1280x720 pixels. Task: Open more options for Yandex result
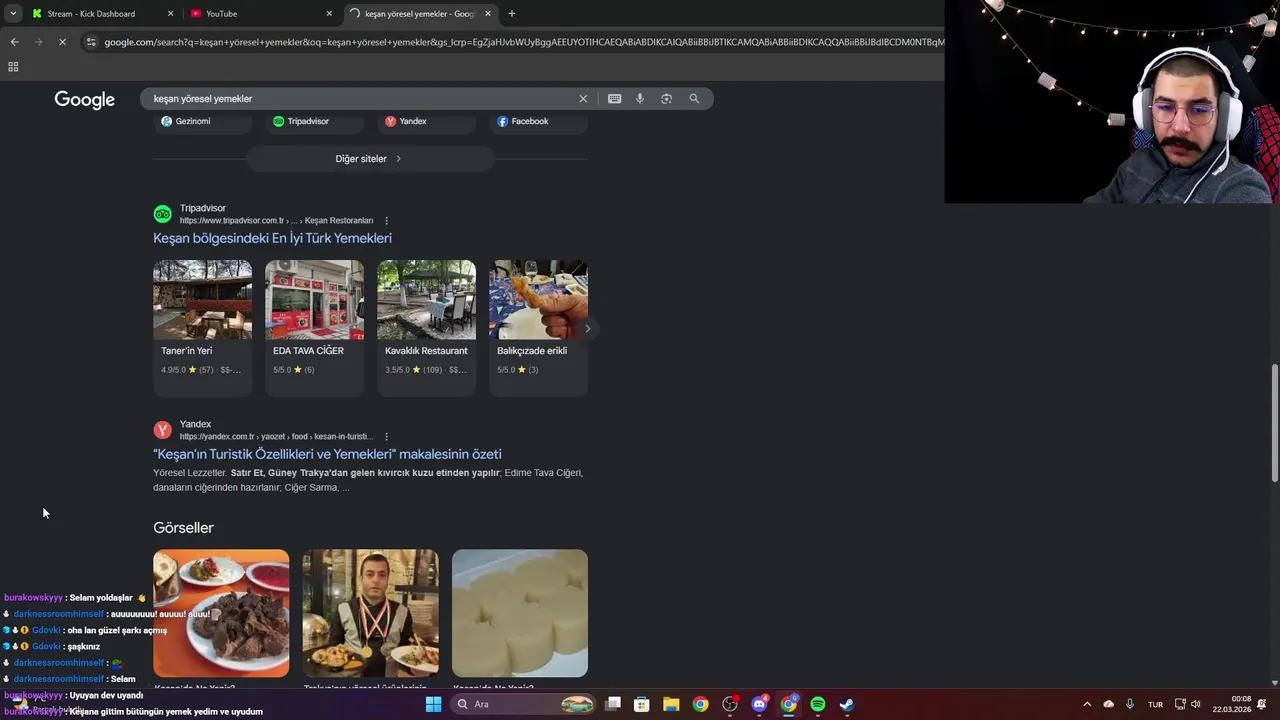pyautogui.click(x=386, y=437)
